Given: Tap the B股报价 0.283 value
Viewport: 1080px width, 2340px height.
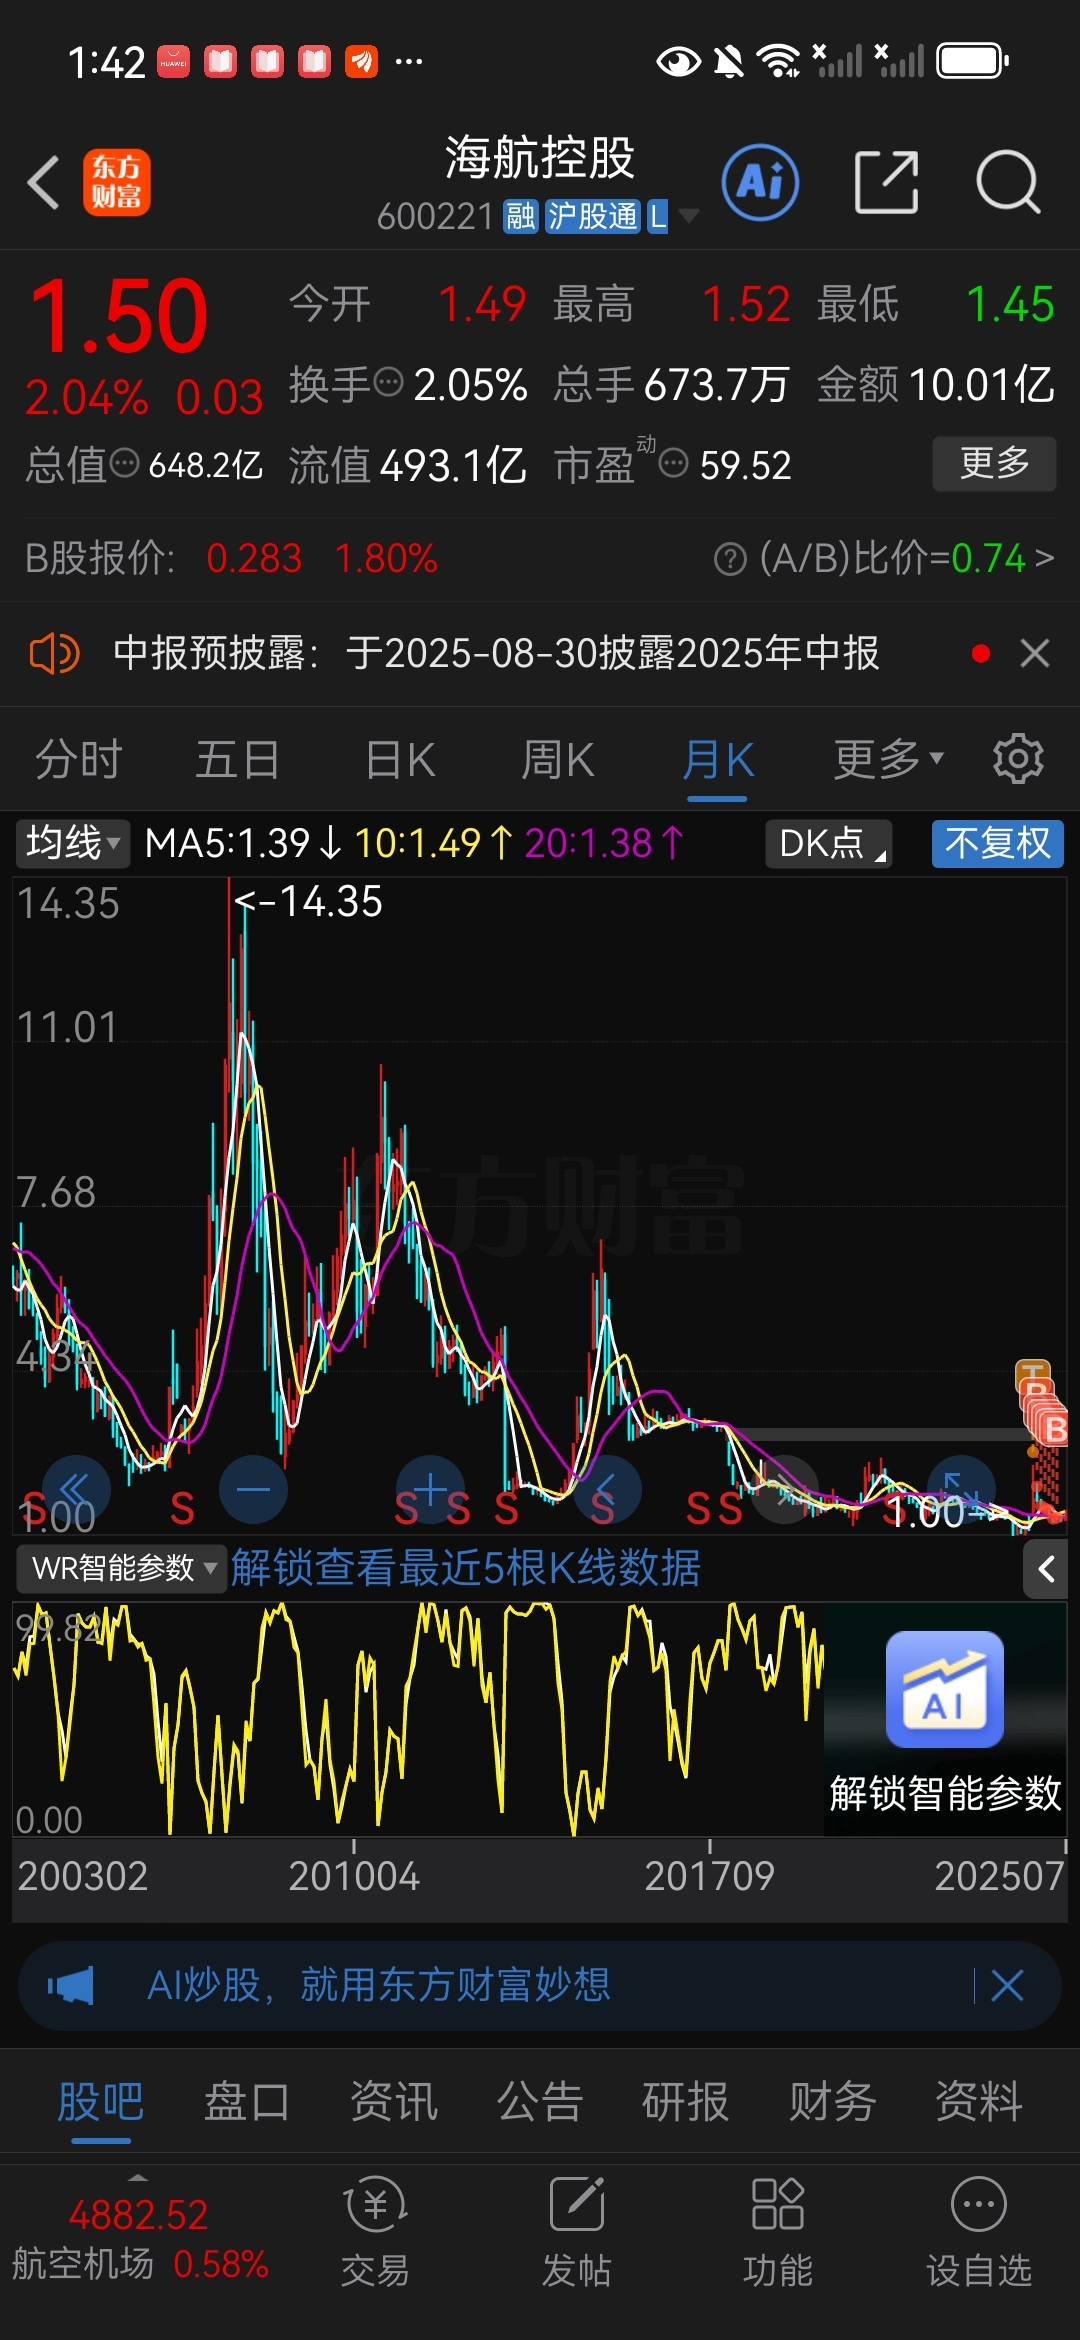Looking at the screenshot, I should (254, 558).
